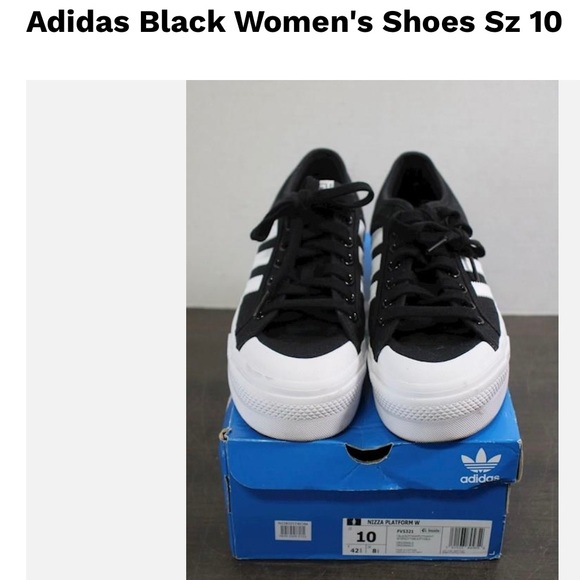Click the word 'Adidas' in the title
The image size is (580, 580).
point(78,21)
